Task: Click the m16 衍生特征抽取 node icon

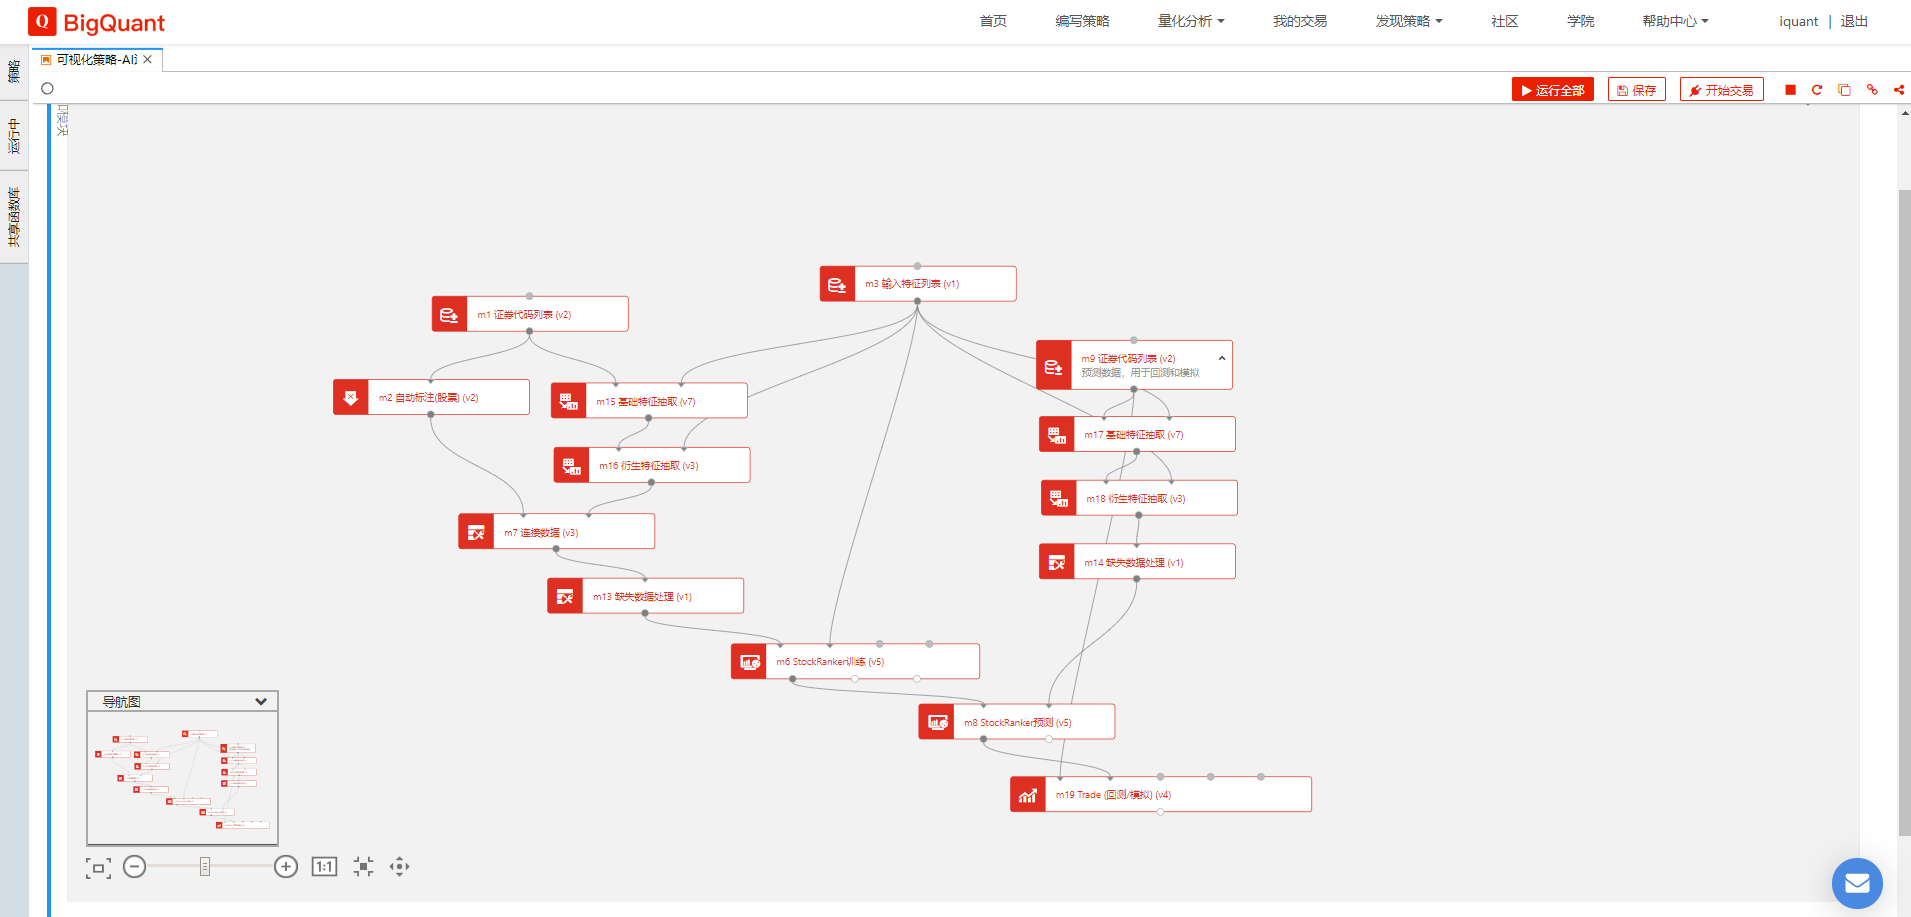Action: click(x=571, y=465)
